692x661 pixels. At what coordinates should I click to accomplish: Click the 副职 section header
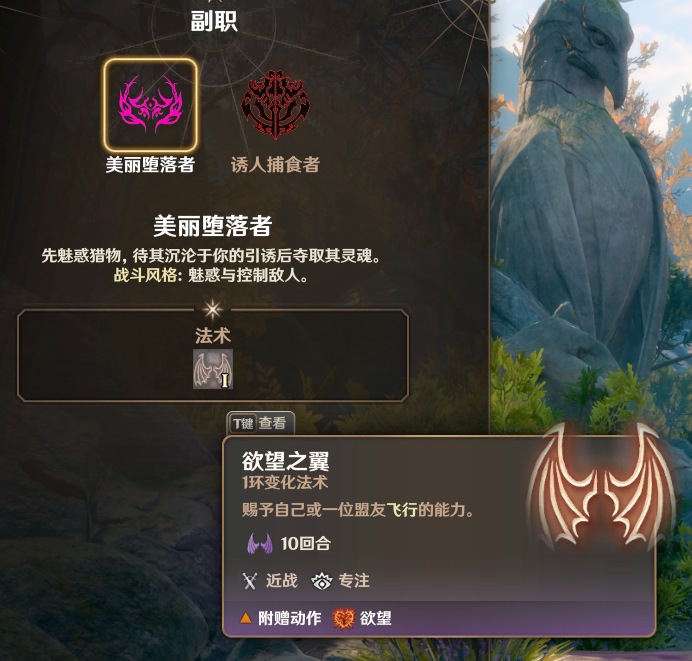(214, 21)
